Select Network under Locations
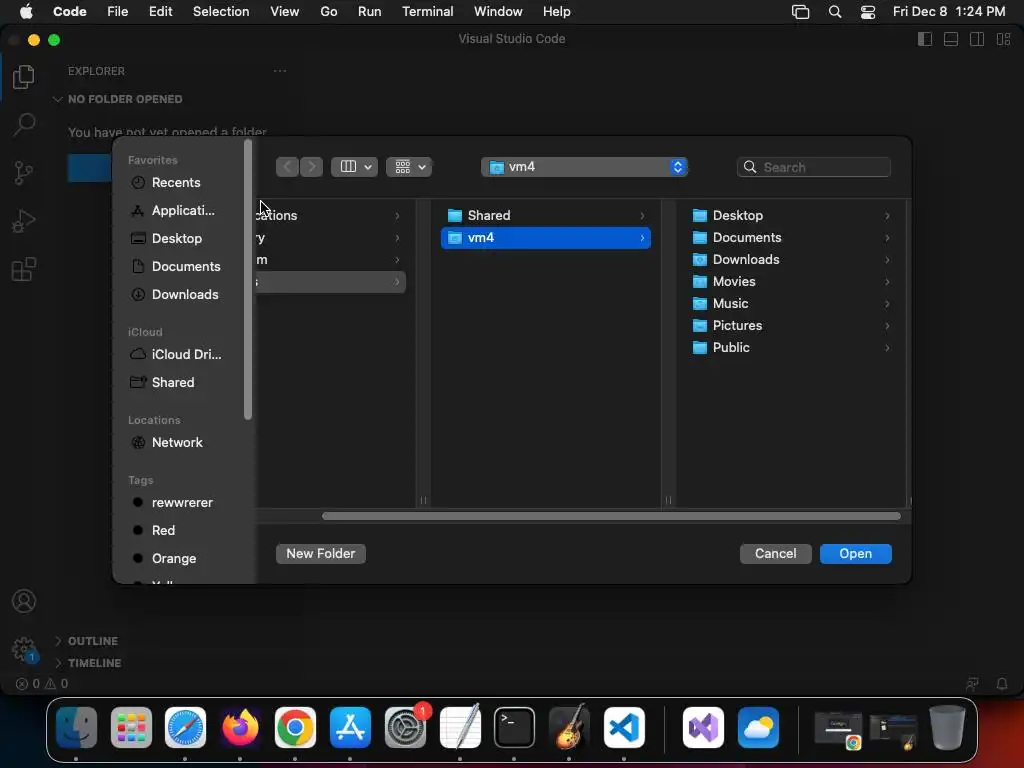Viewport: 1024px width, 768px height. tap(176, 442)
